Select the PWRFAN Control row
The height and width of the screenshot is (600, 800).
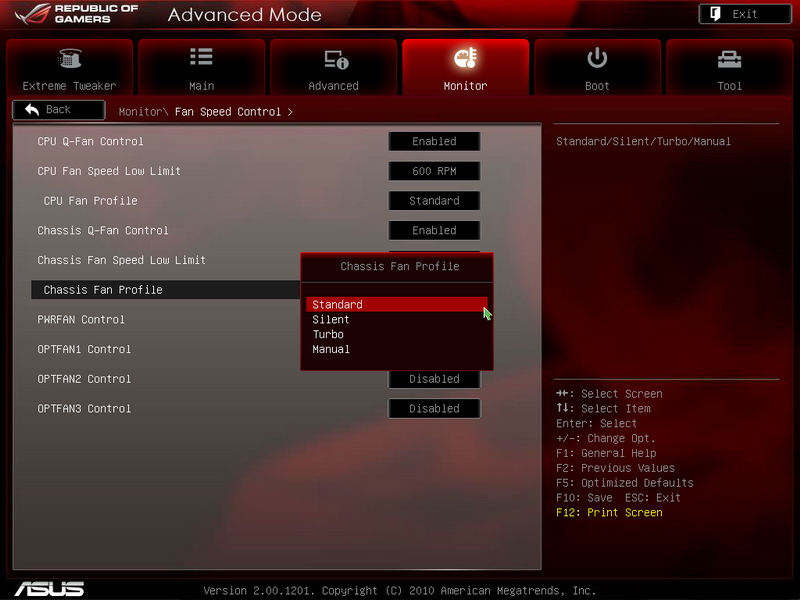click(x=81, y=319)
